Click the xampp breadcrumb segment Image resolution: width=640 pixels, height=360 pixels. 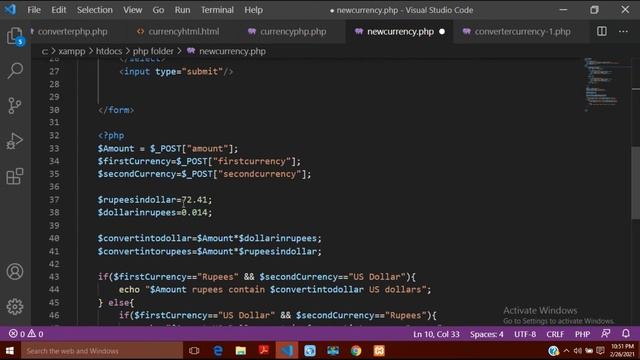click(x=72, y=51)
